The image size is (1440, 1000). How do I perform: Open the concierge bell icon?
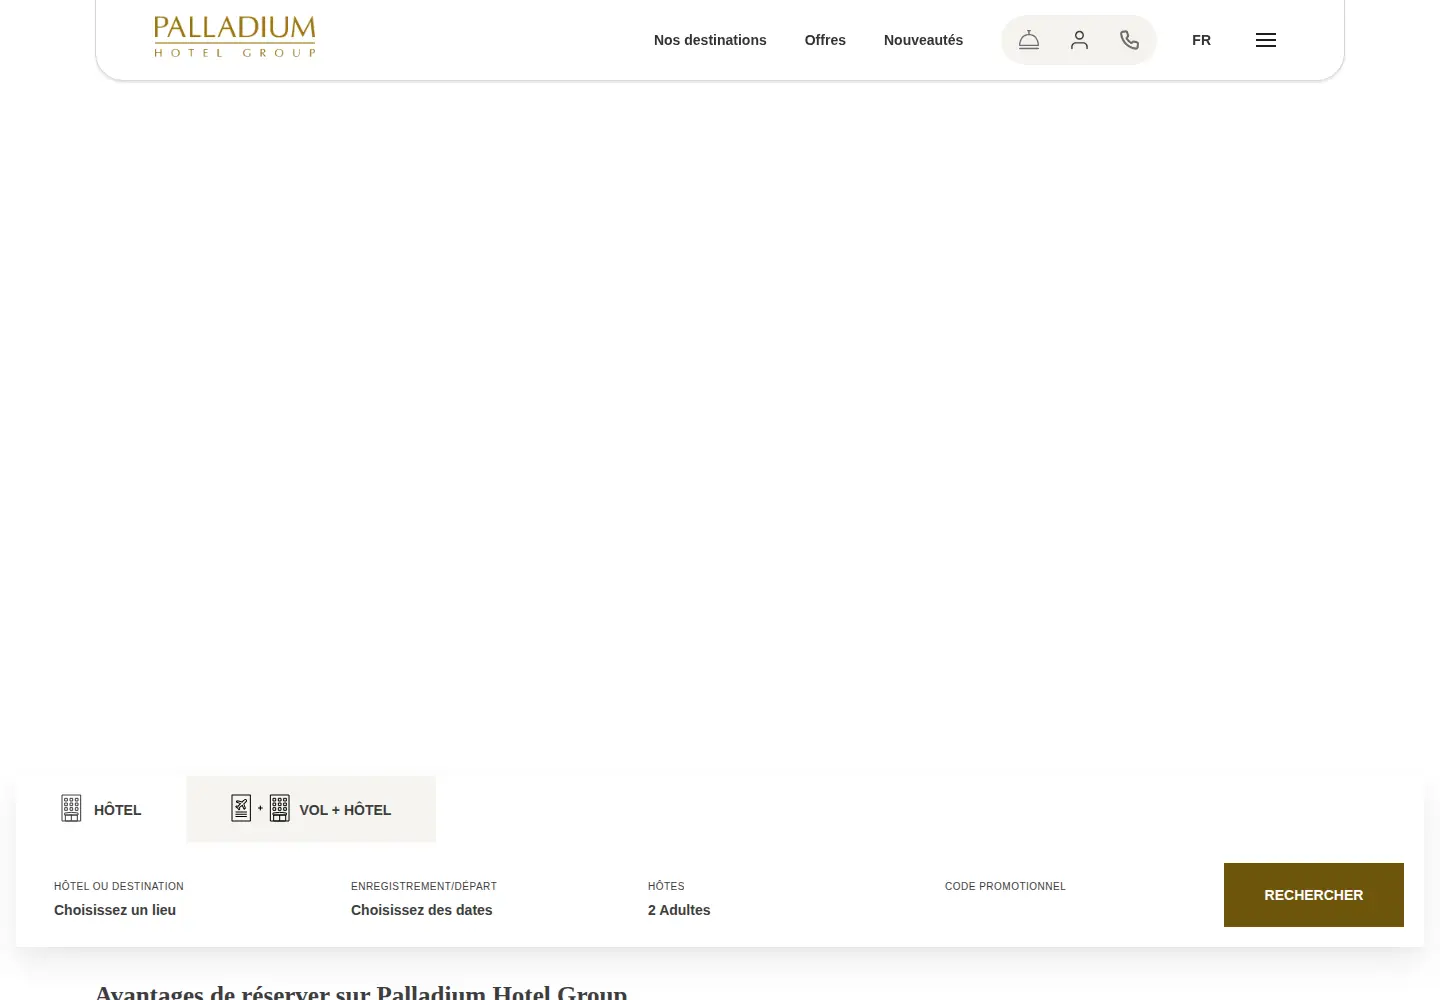[1029, 40]
